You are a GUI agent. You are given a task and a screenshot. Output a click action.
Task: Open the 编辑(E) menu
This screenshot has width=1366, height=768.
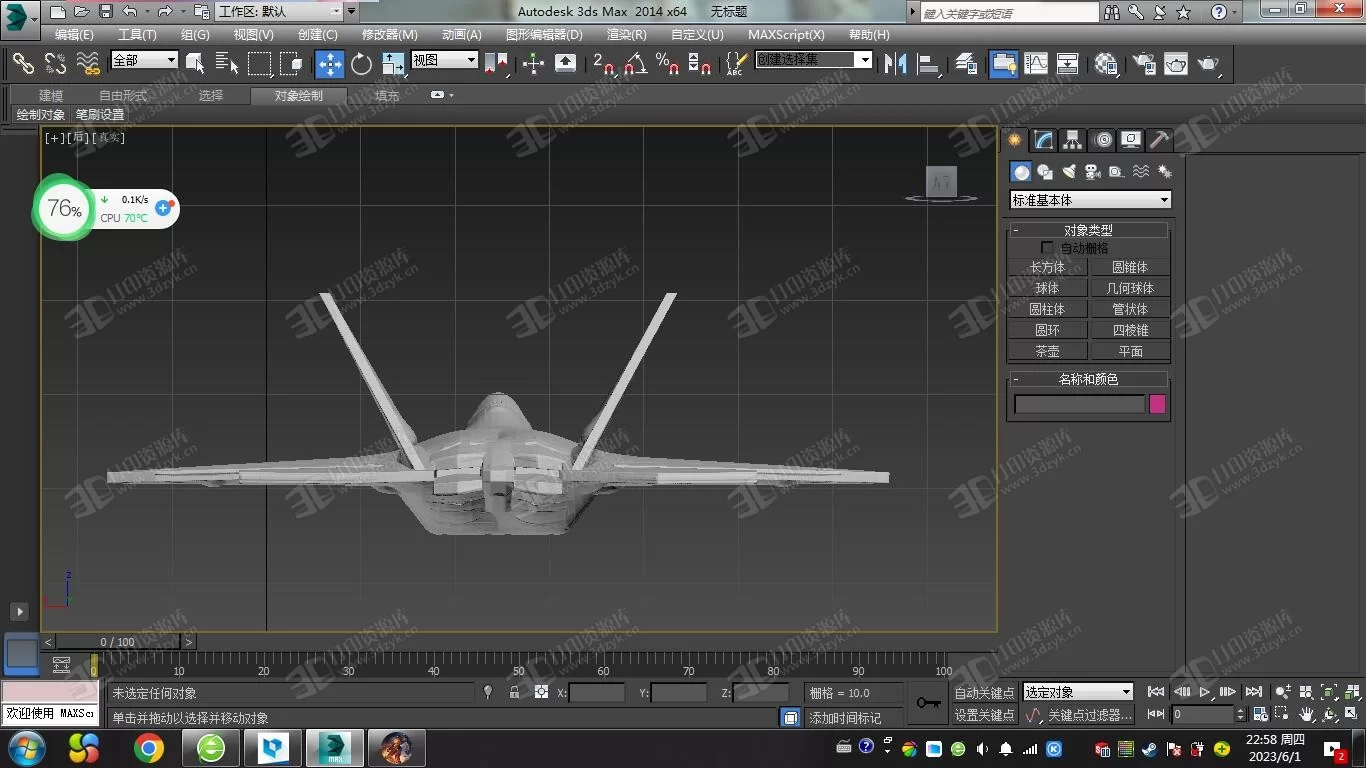[x=74, y=34]
